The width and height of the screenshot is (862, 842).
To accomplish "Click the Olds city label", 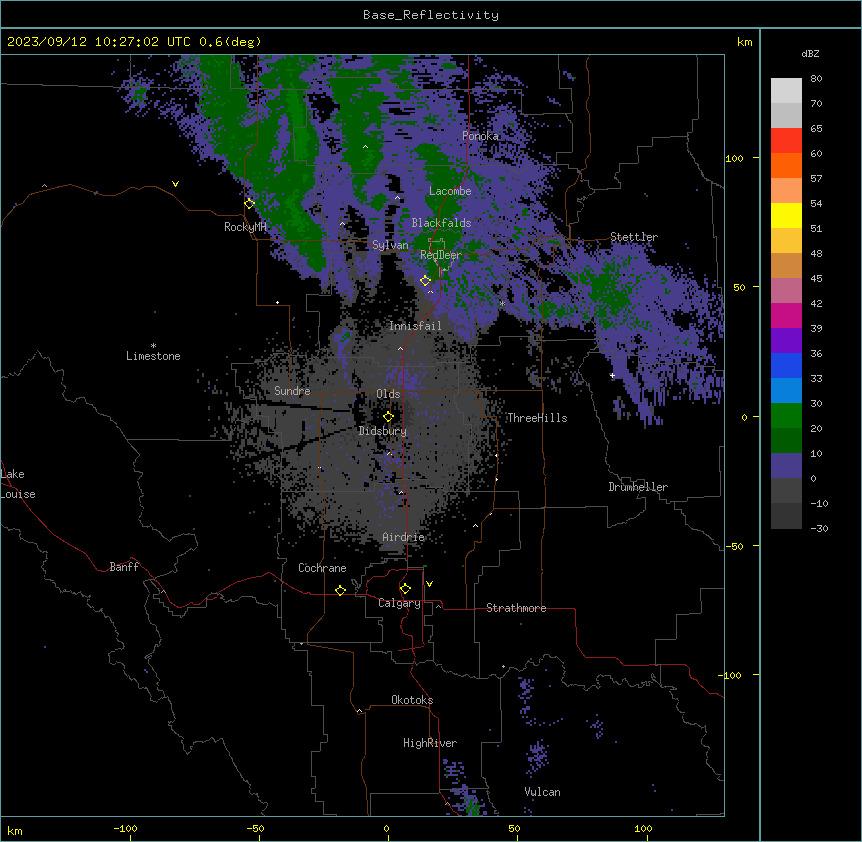I will pyautogui.click(x=388, y=394).
